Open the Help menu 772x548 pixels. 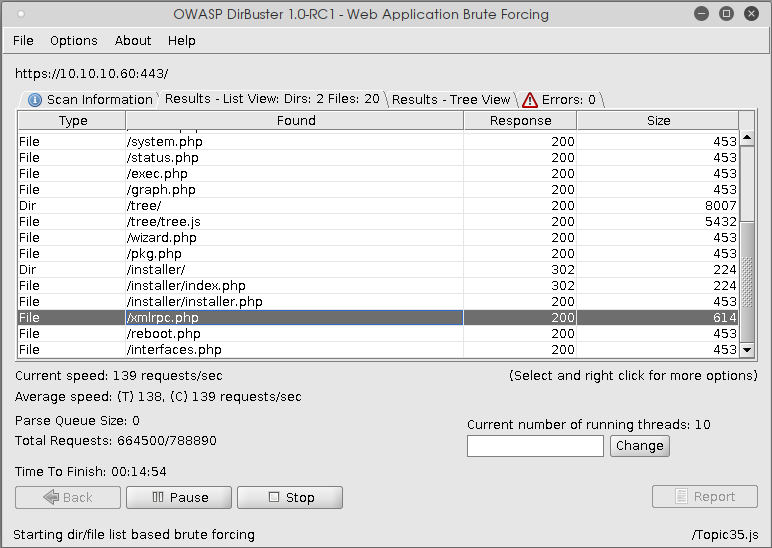tap(182, 40)
